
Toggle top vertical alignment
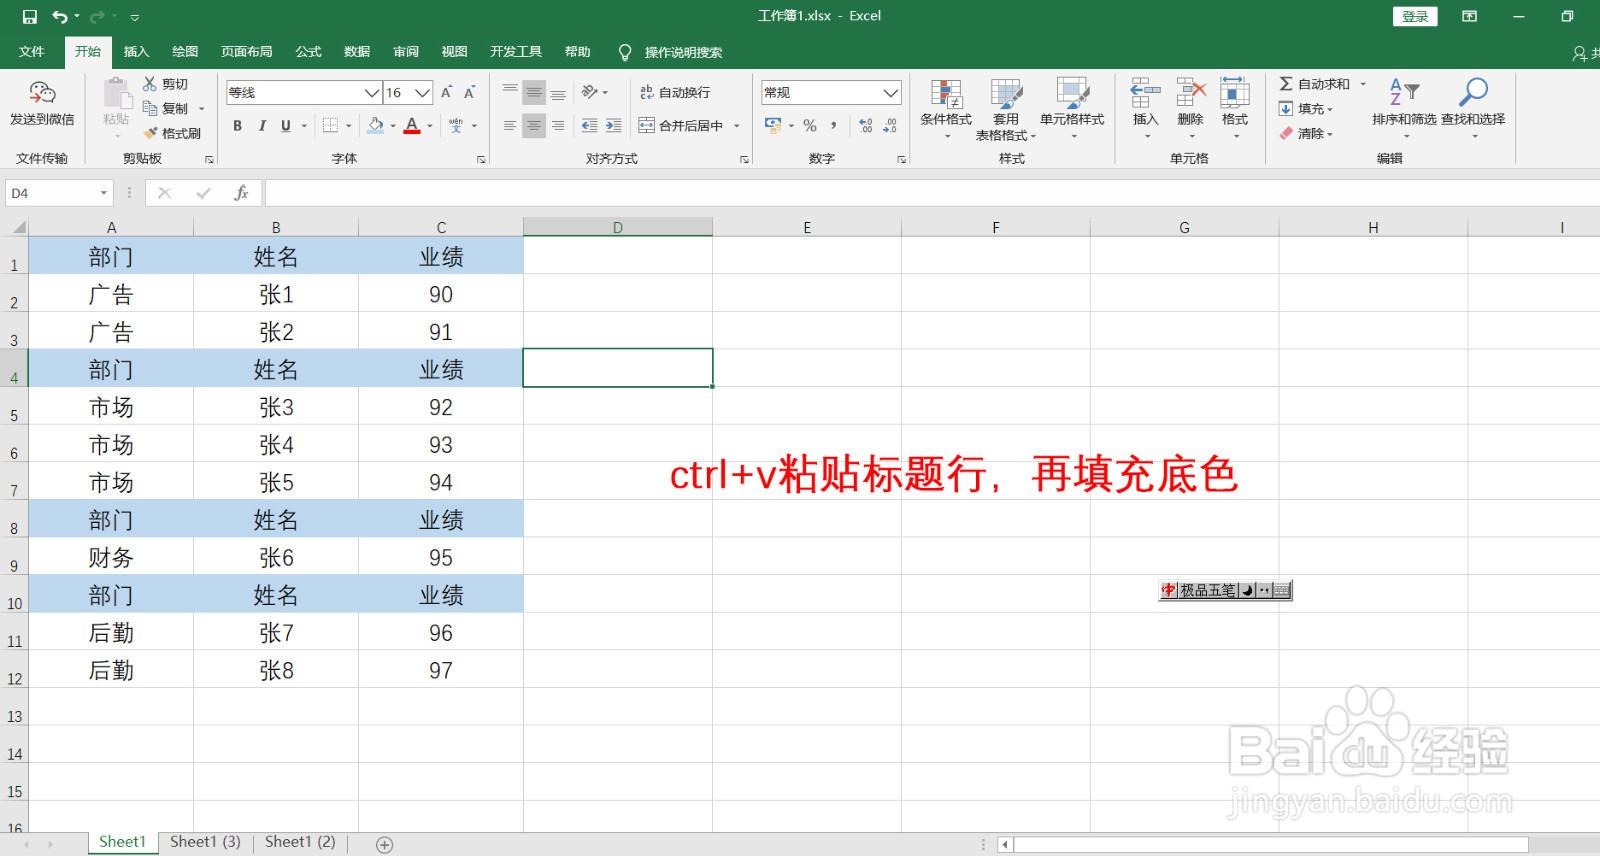(x=510, y=92)
